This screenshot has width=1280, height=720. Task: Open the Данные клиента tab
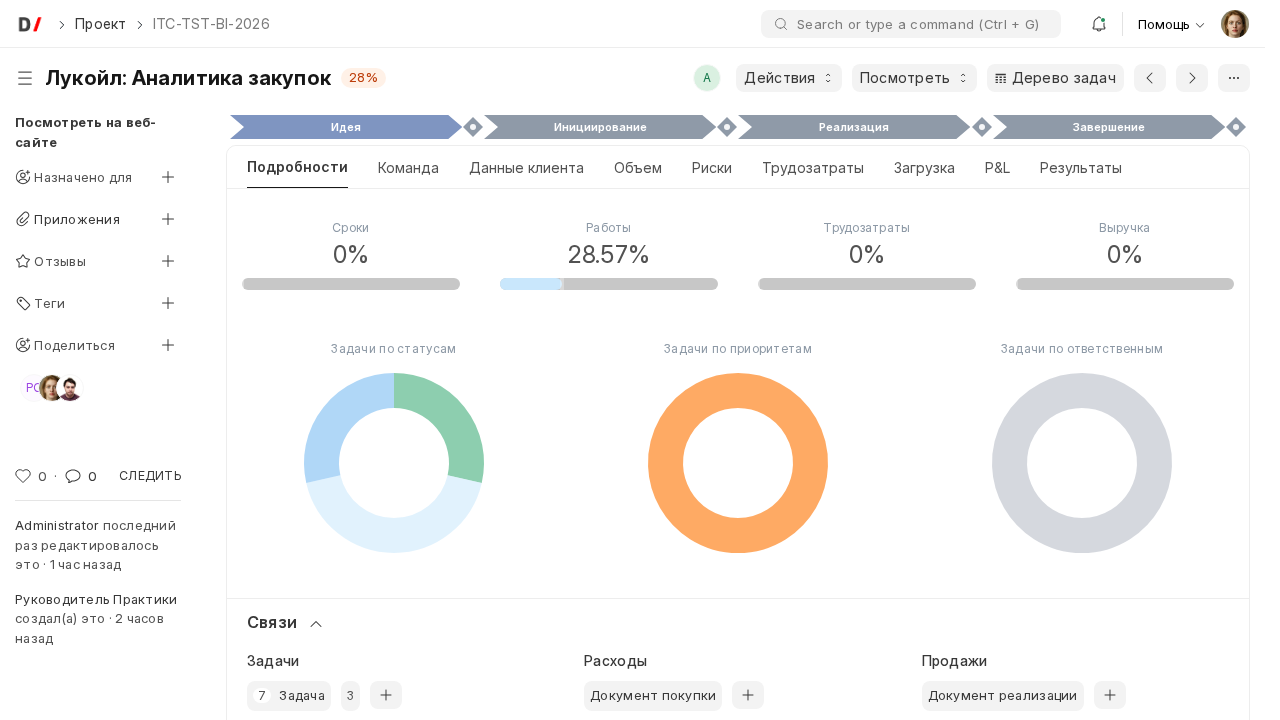(x=526, y=168)
